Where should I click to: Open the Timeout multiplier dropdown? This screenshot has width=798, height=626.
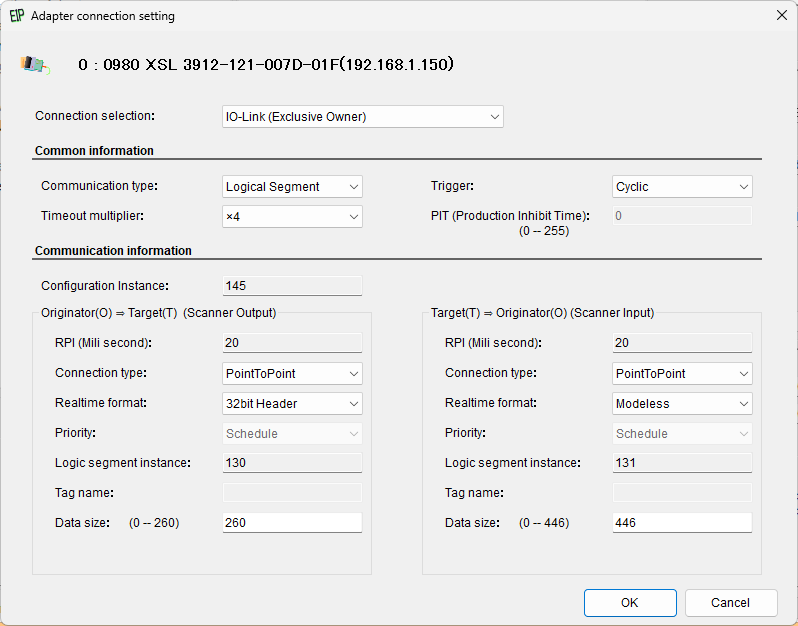292,217
